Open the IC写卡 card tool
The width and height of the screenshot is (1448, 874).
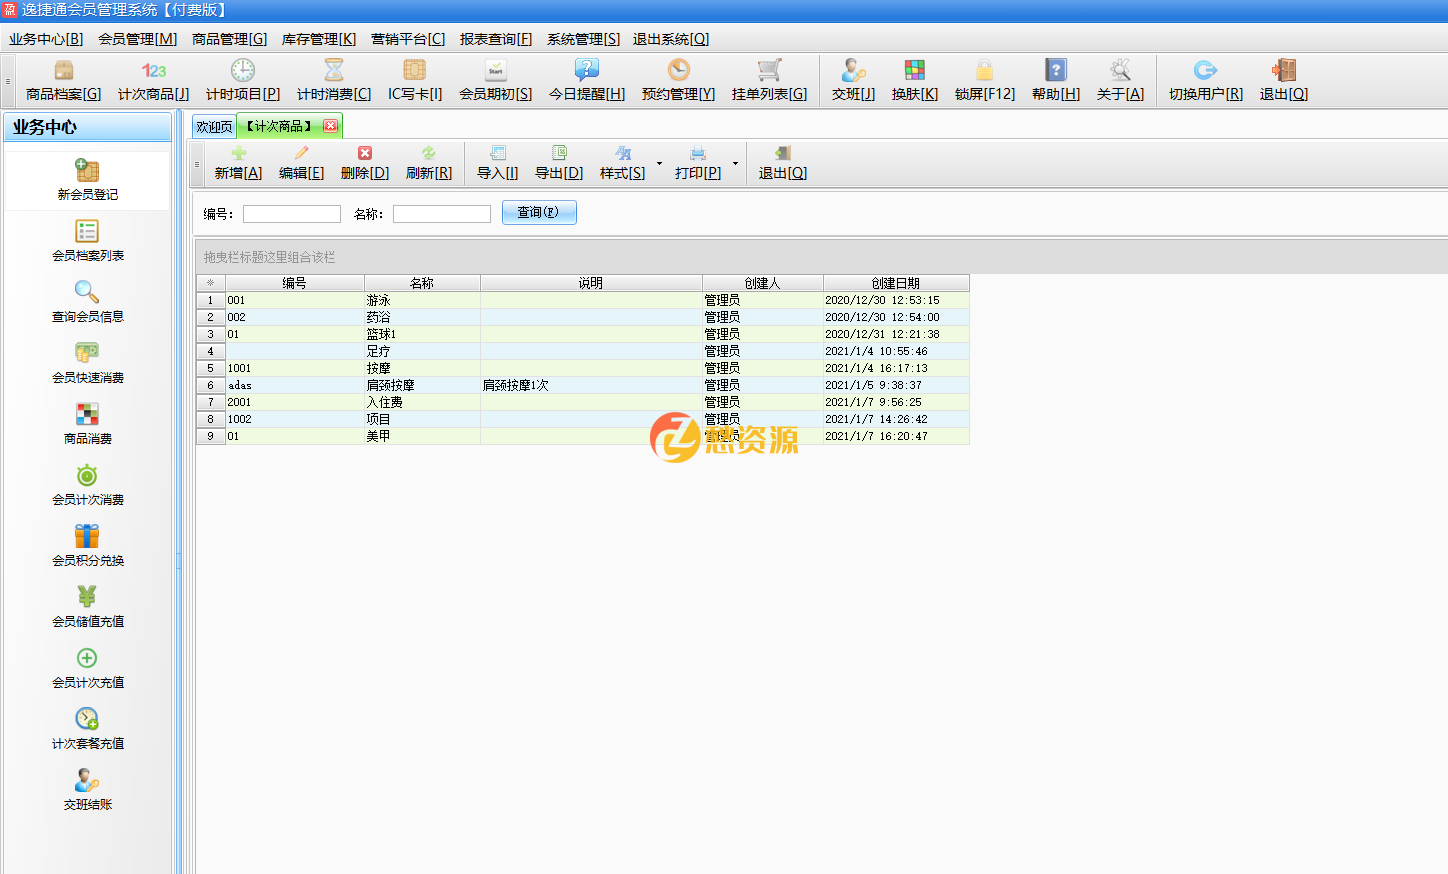414,80
